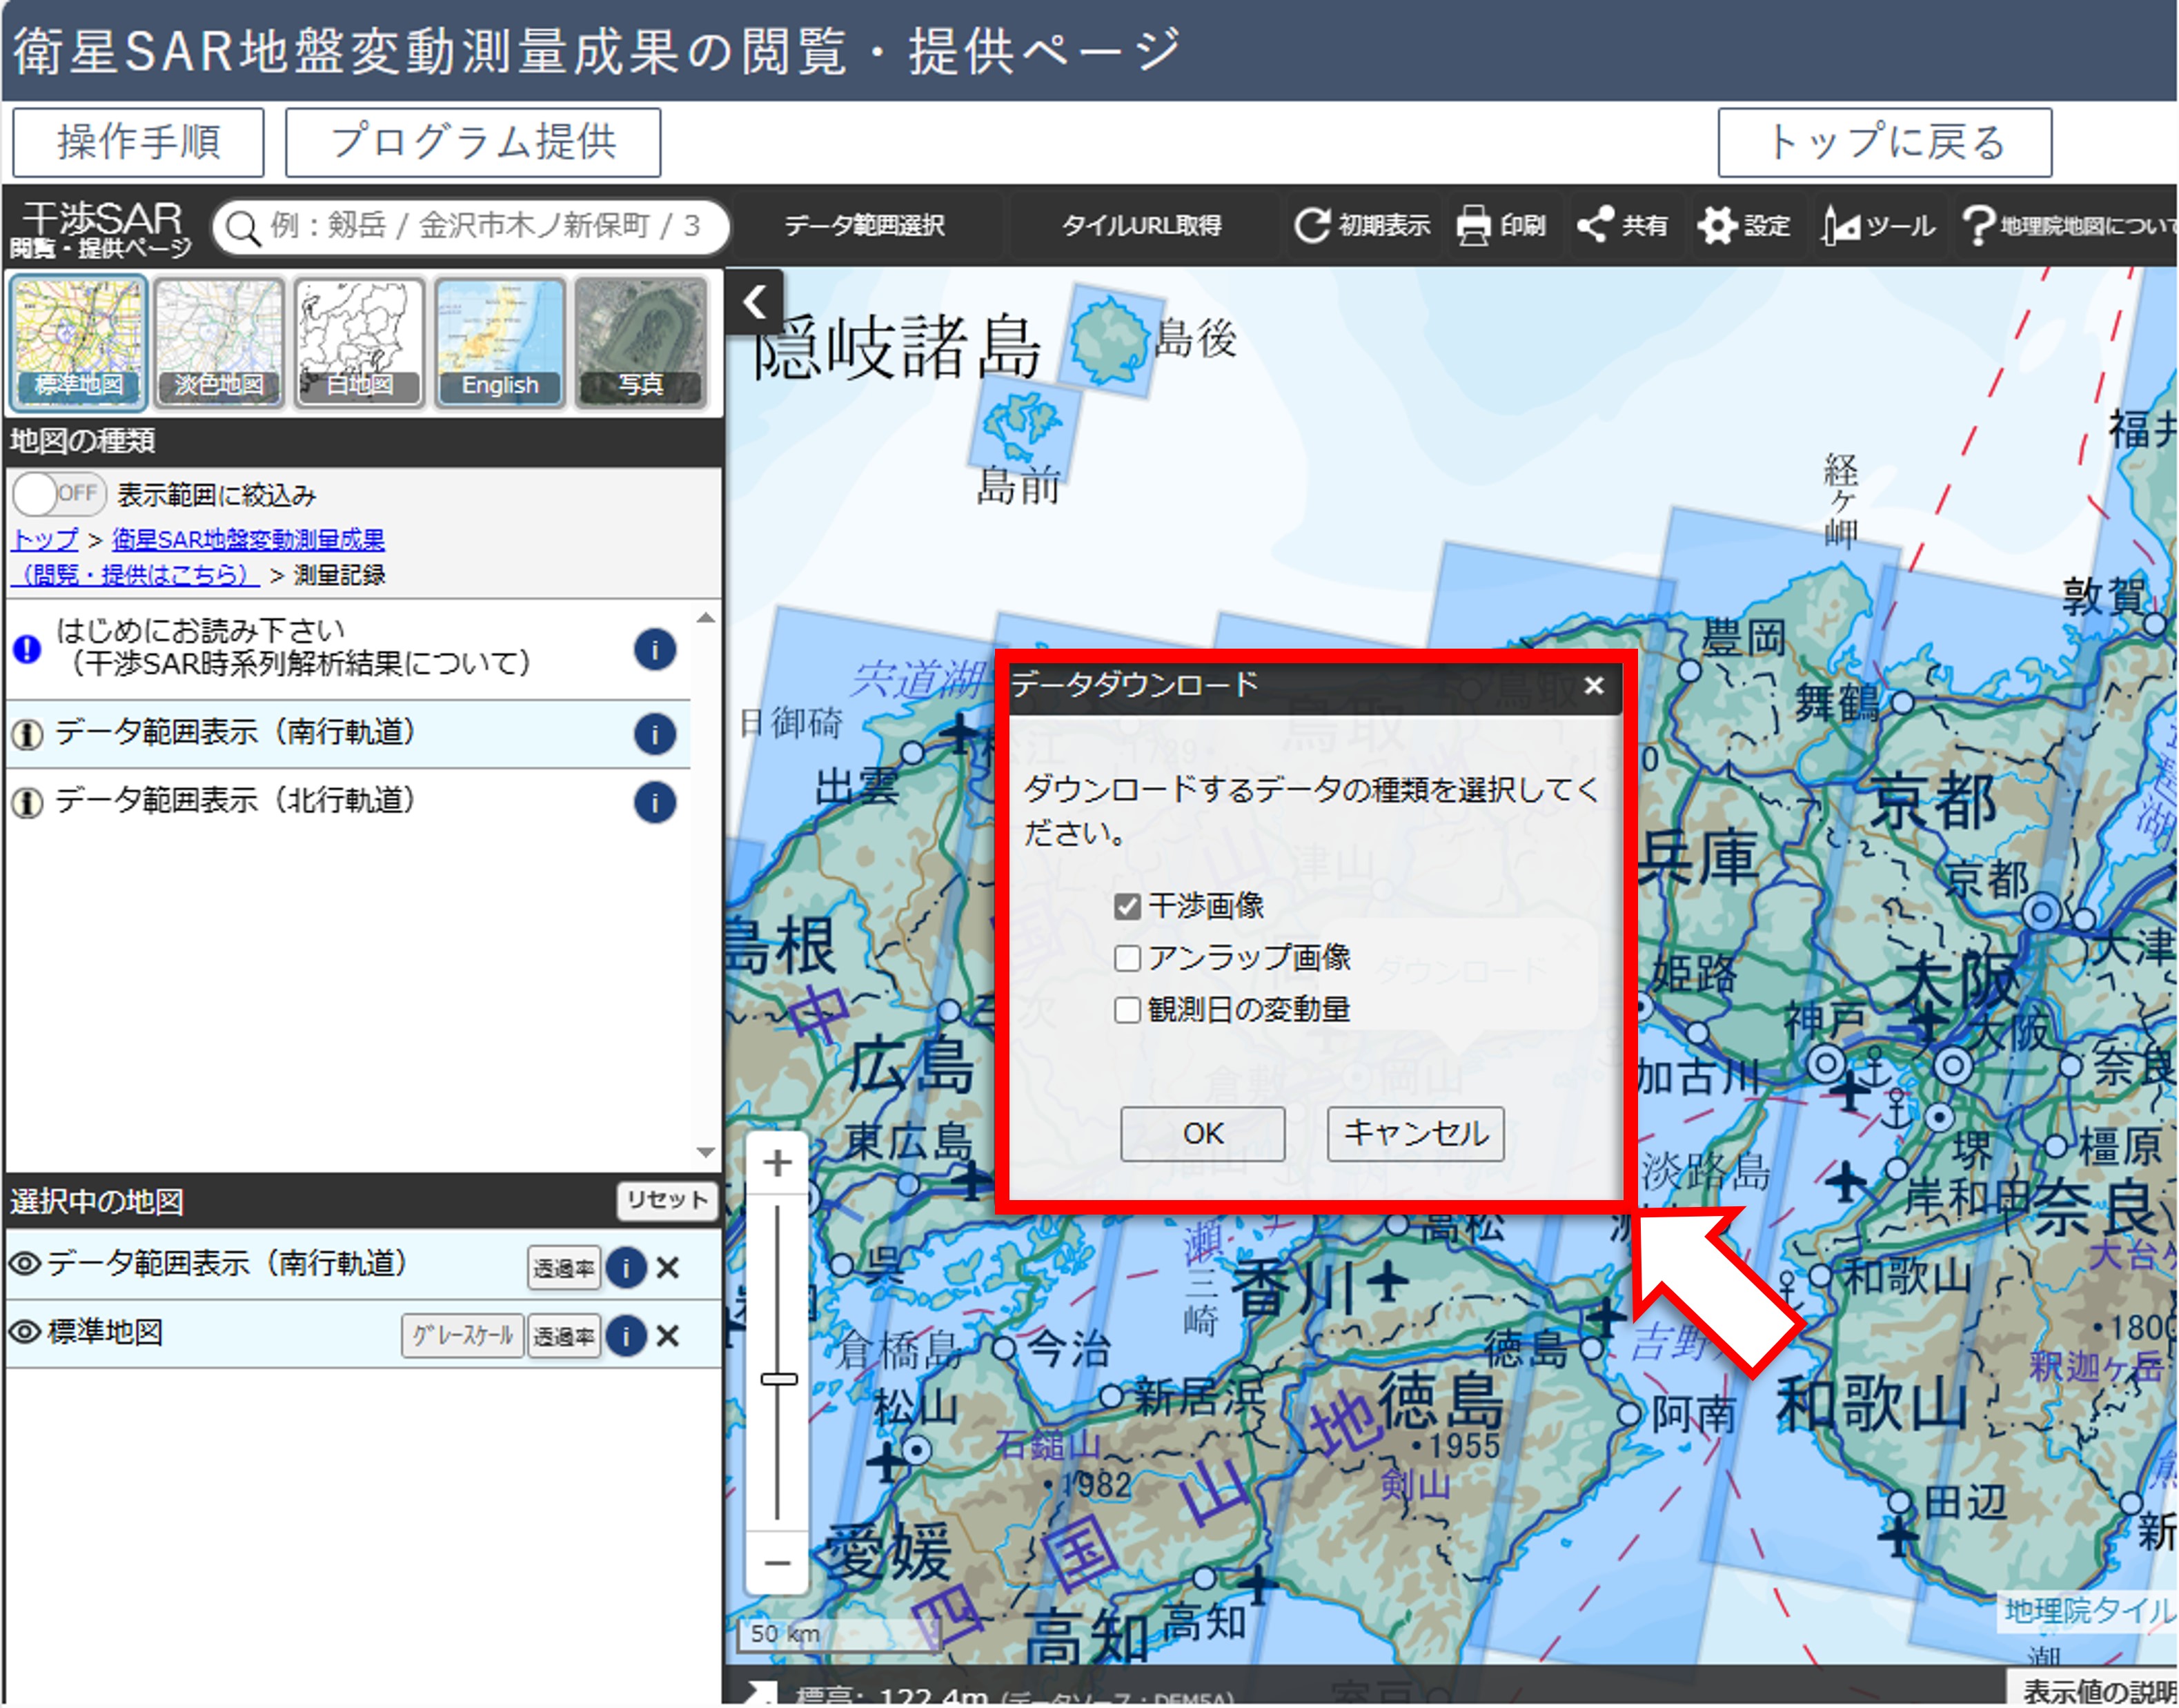Zoom in with the plus button

[x=777, y=1163]
